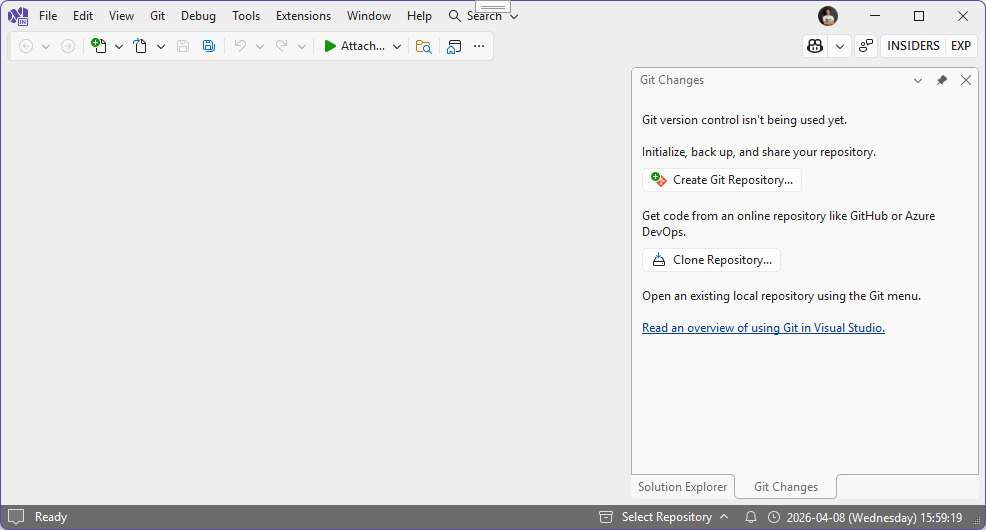This screenshot has width=986, height=530.
Task: Open the Tools menu
Action: pyautogui.click(x=246, y=16)
